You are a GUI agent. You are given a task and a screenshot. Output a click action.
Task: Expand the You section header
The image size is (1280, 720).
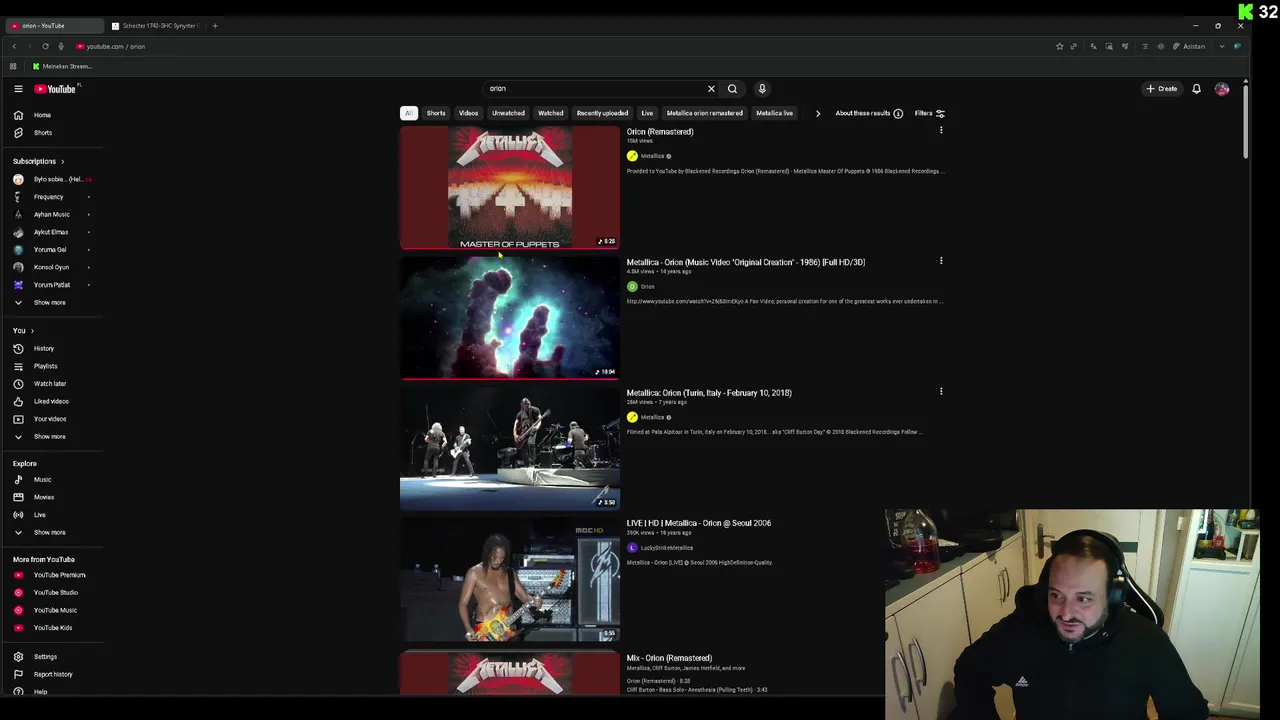tap(23, 331)
